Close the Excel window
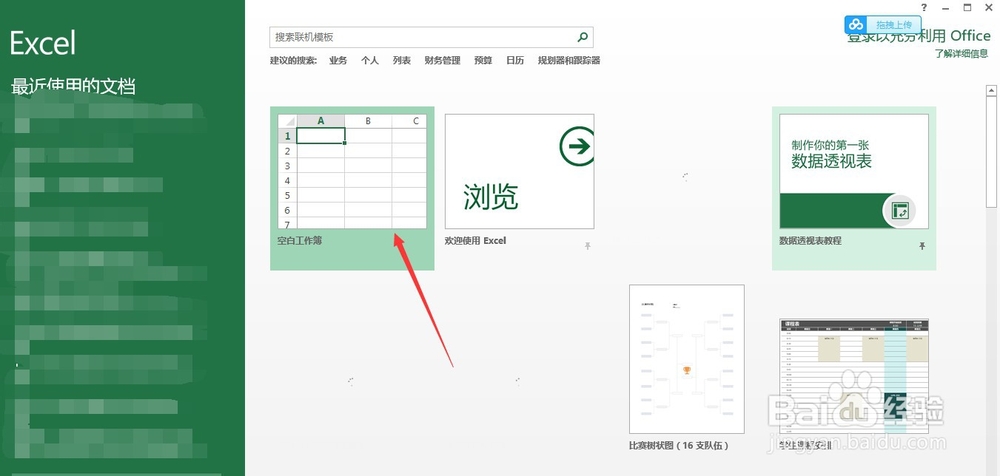The width and height of the screenshot is (1000, 476). [x=990, y=8]
